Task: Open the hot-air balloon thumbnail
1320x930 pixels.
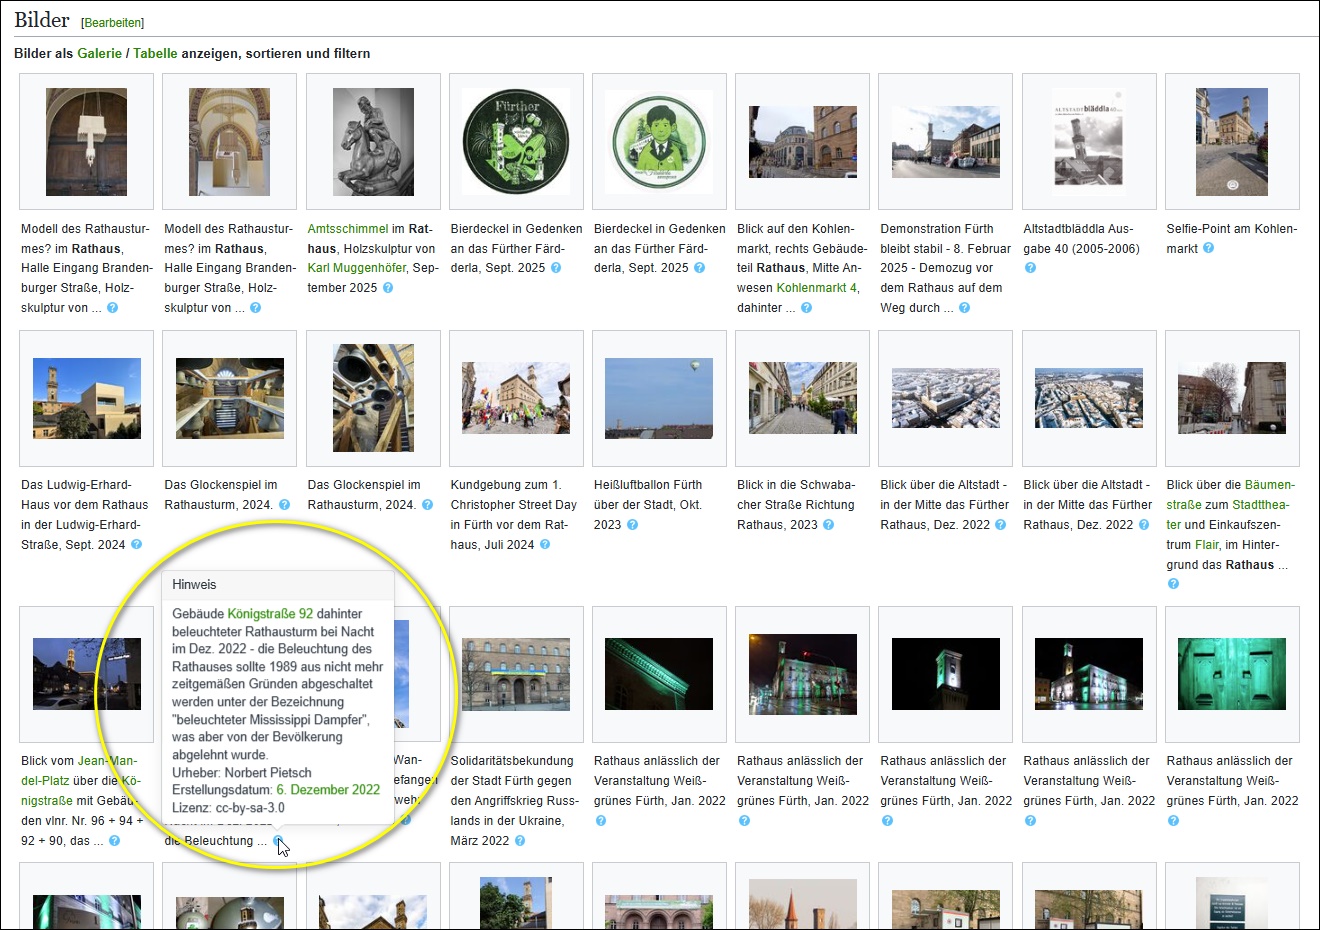Action: pos(659,398)
